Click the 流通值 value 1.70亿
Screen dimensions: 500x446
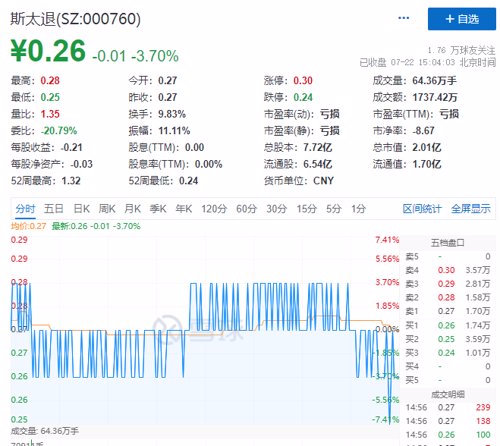[x=427, y=164]
